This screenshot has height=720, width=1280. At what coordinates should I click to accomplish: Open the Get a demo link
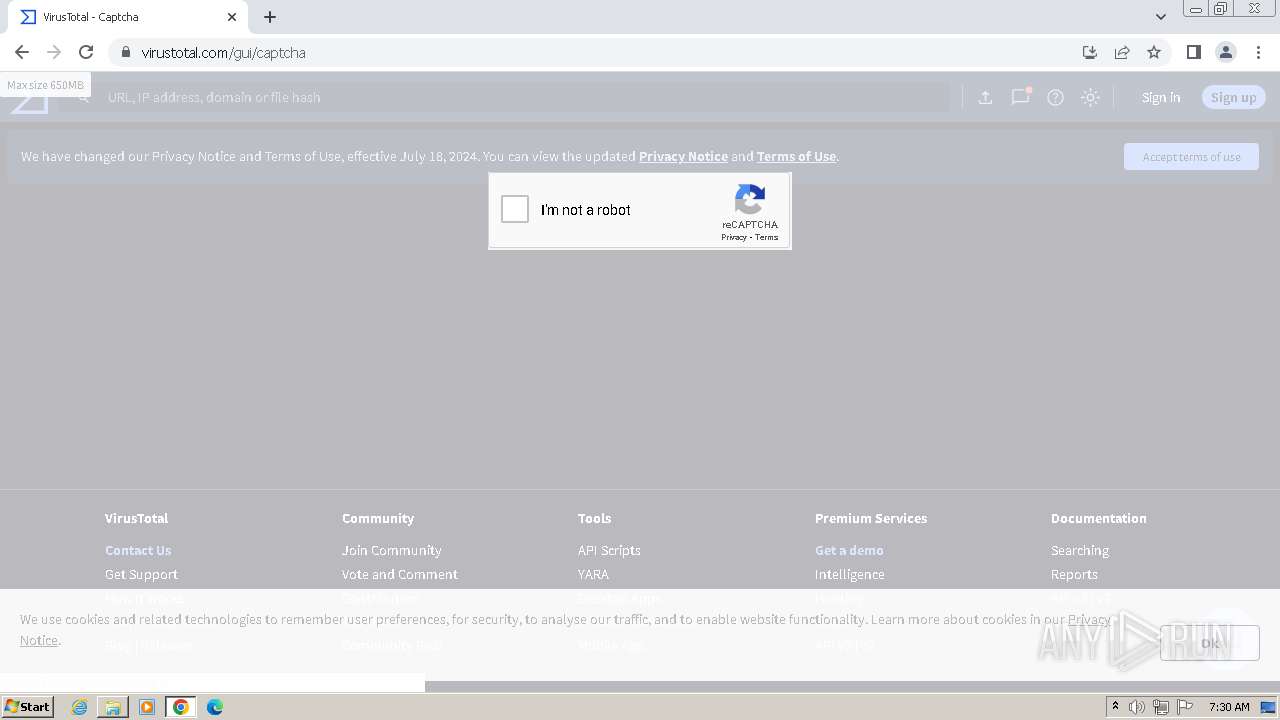pyautogui.click(x=849, y=550)
